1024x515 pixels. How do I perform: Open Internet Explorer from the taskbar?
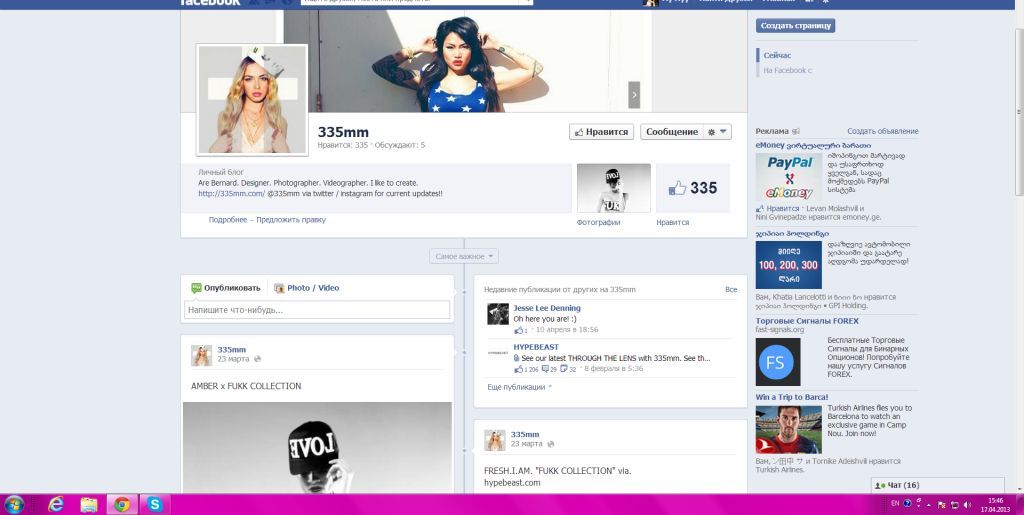pyautogui.click(x=56, y=505)
